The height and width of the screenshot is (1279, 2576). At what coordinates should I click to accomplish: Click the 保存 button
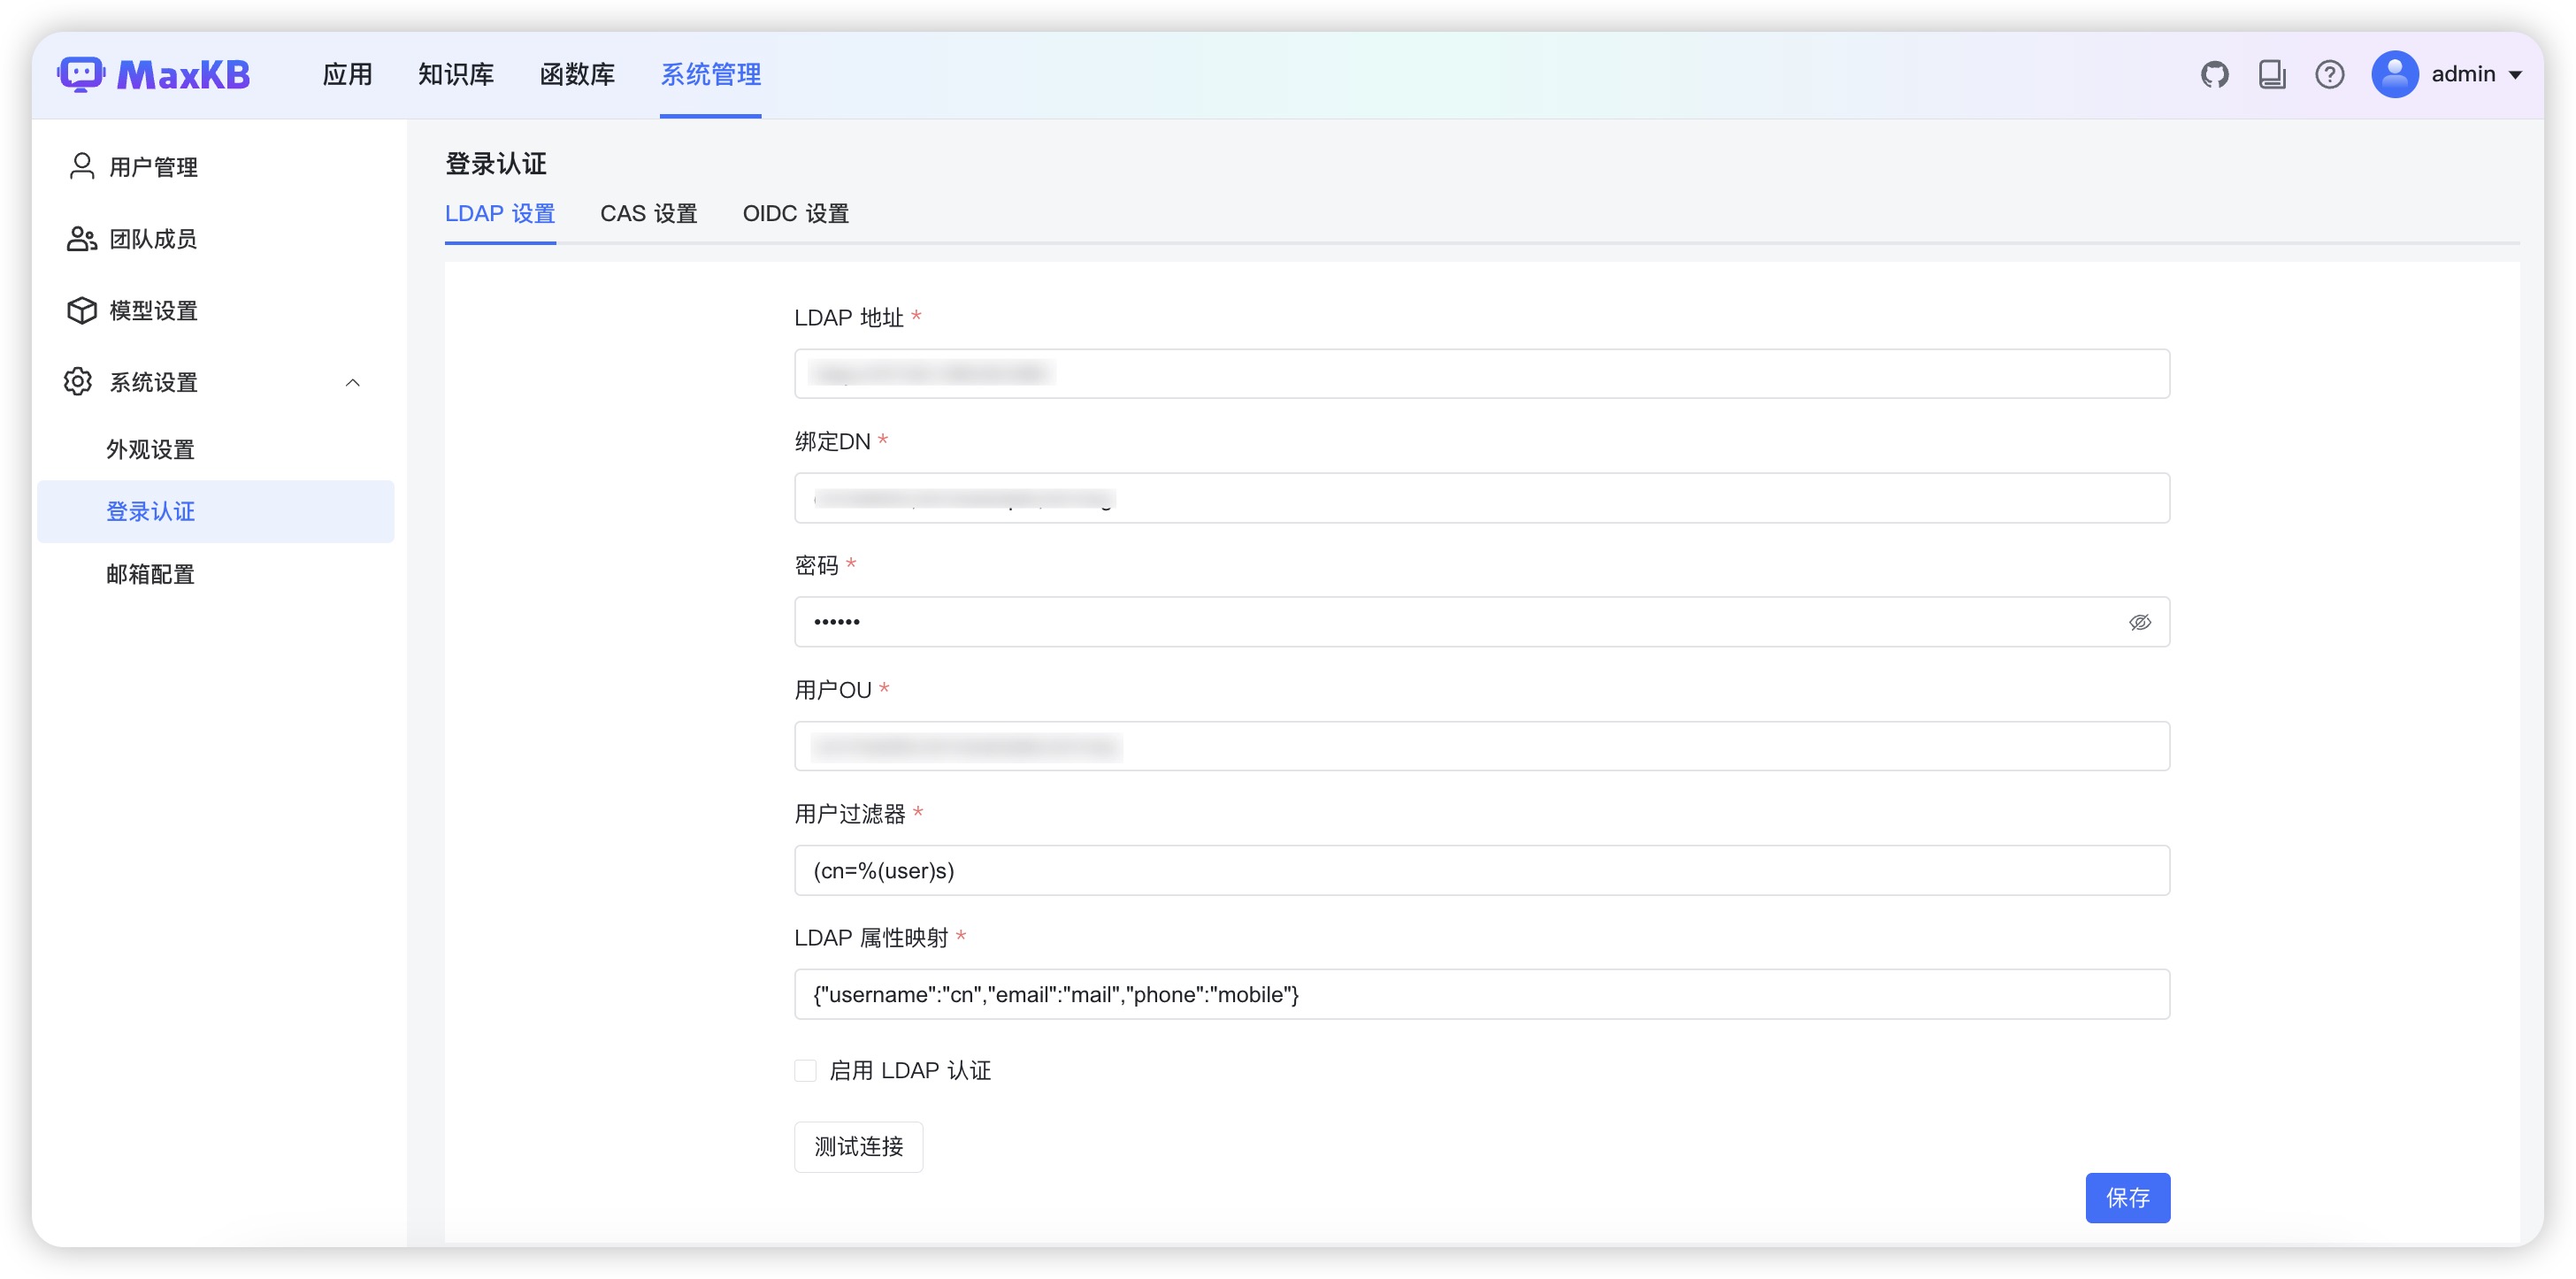[x=2127, y=1197]
